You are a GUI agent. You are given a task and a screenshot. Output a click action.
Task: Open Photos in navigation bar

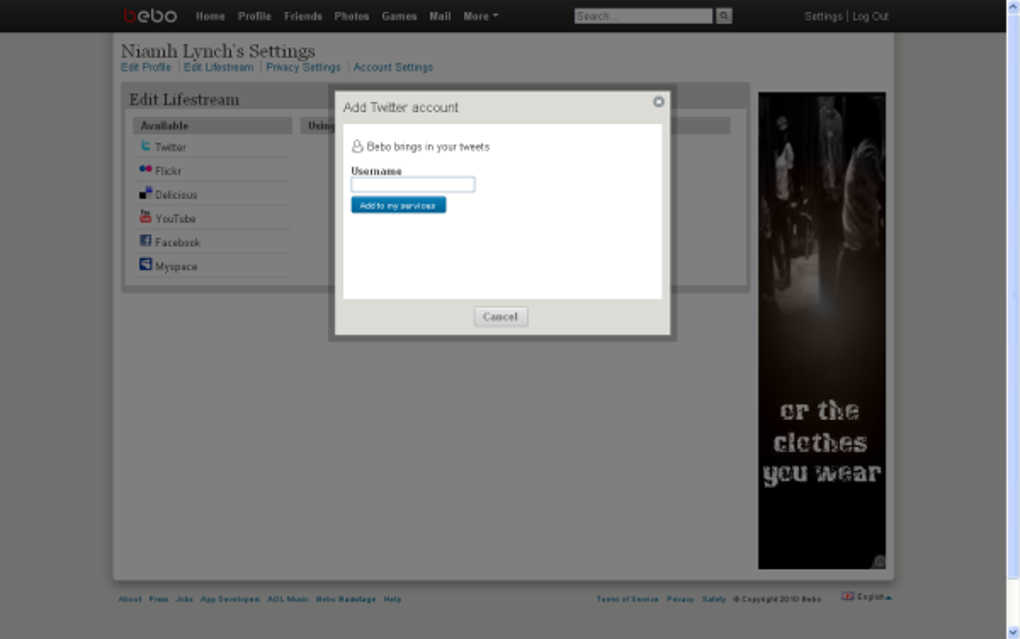click(352, 16)
